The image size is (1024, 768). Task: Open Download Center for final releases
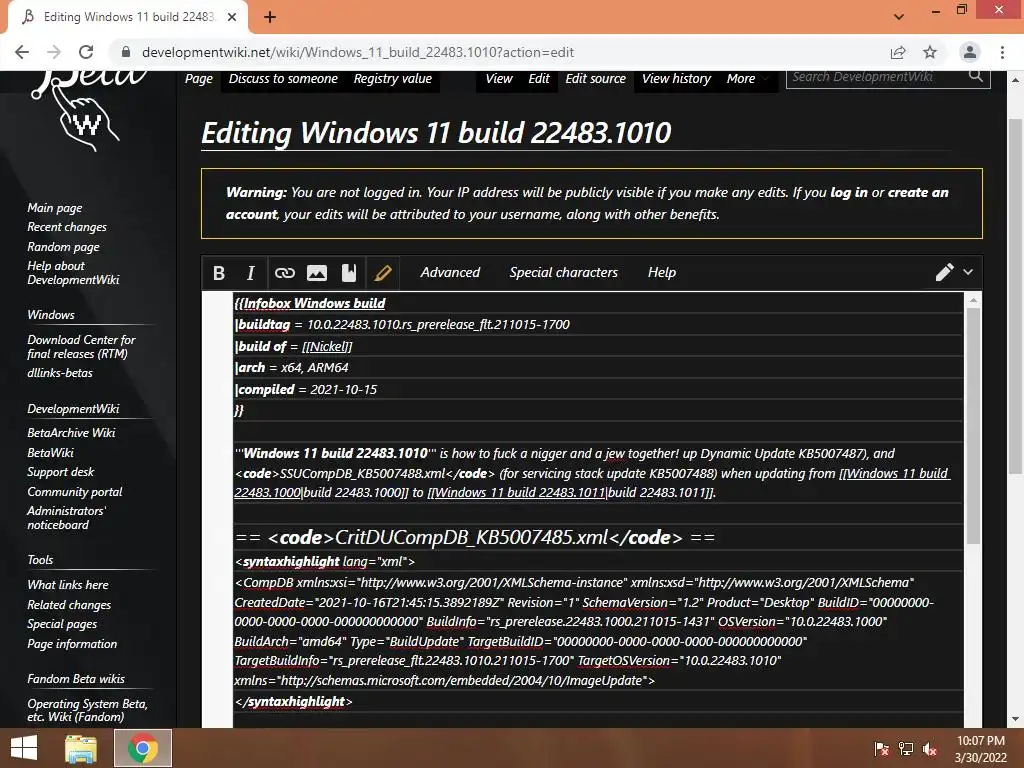pyautogui.click(x=81, y=346)
